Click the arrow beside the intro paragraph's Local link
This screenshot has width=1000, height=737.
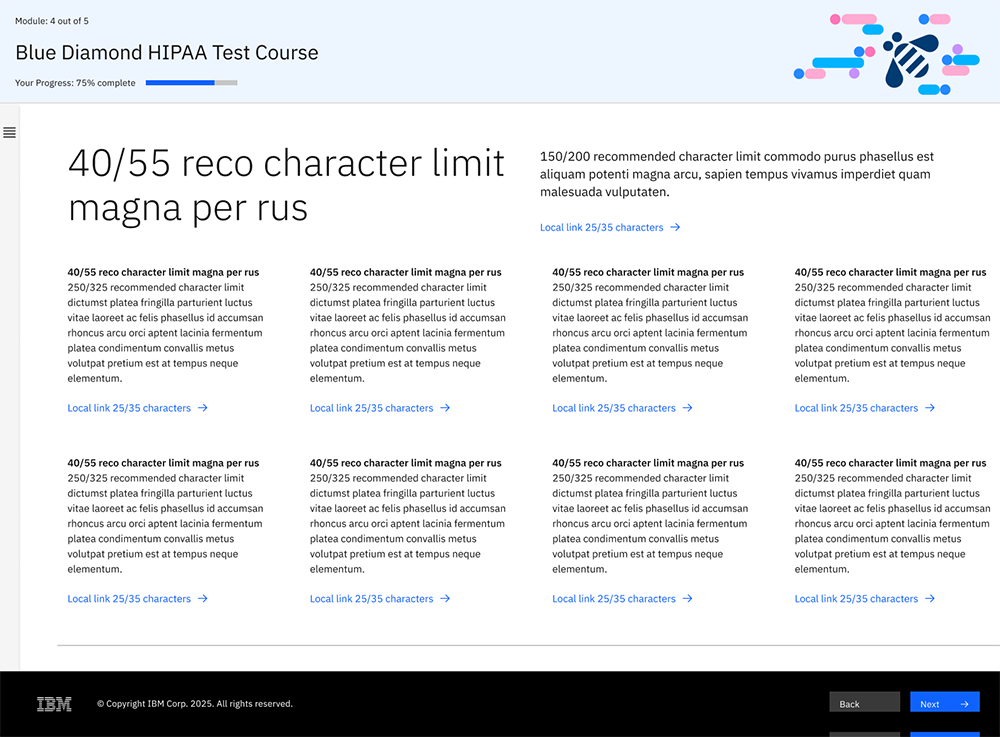coord(675,228)
